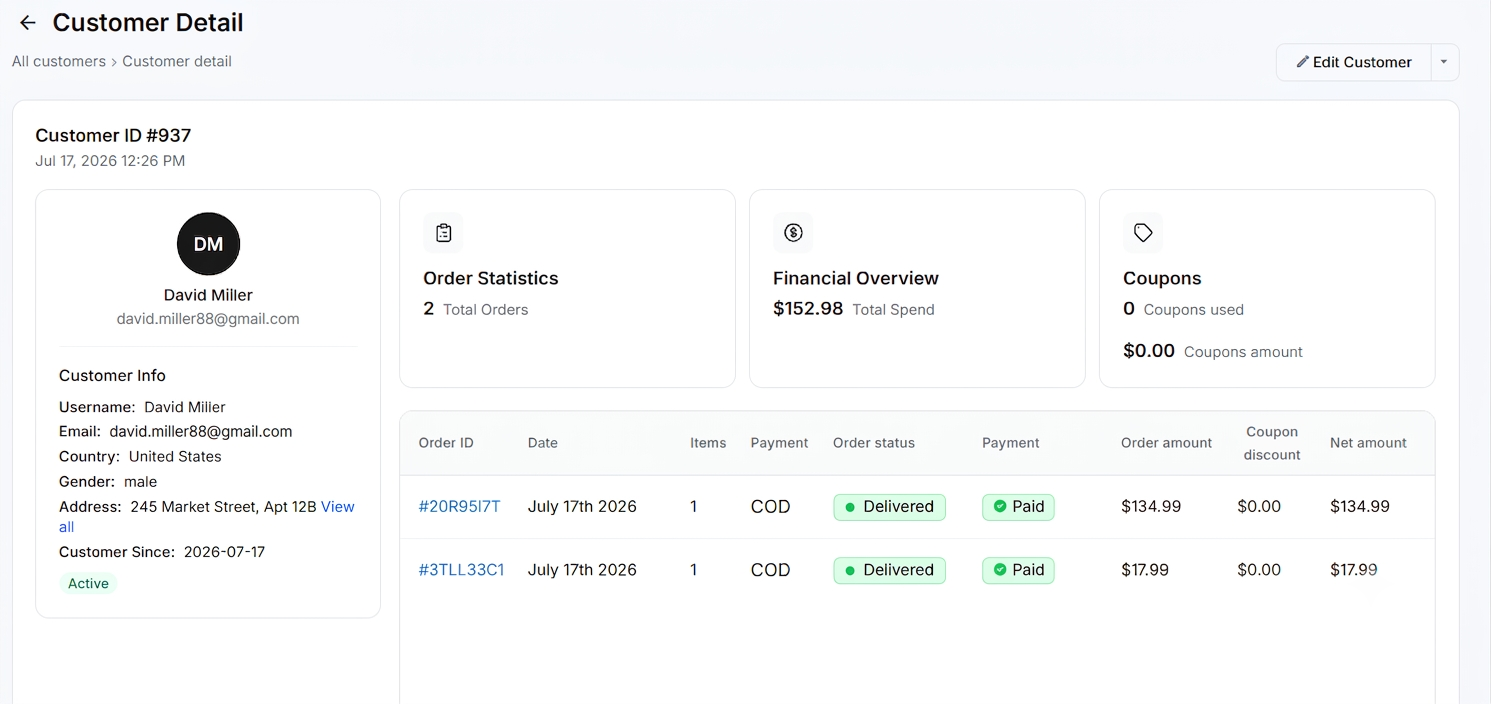Open the Order Statistics clipboard icon
Viewport: 1491px width, 704px height.
(x=443, y=233)
